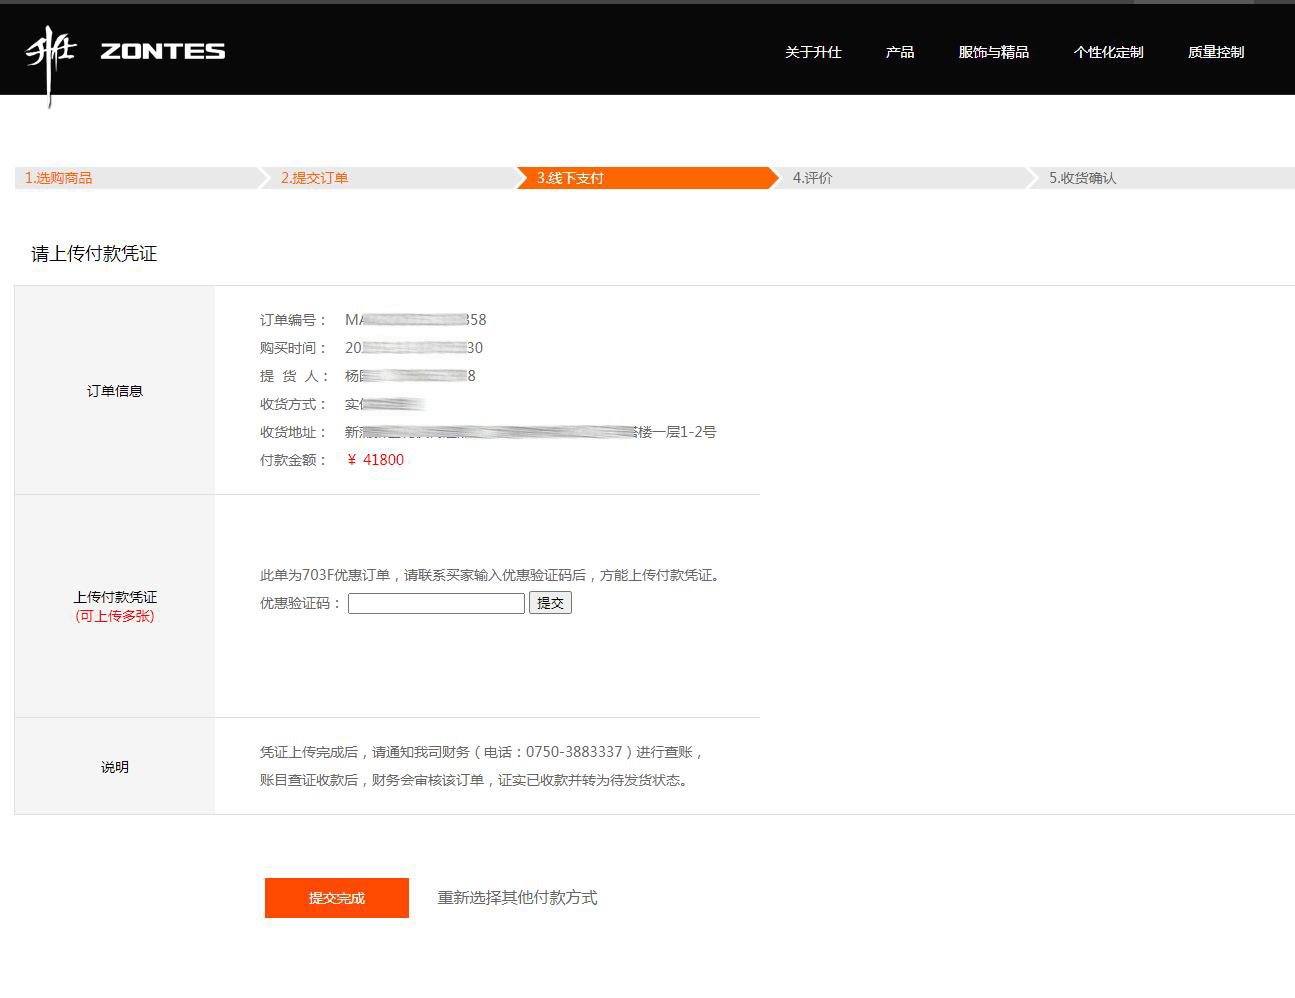1295x998 pixels.
Task: Click the 5.收货确认 step
Action: pyautogui.click(x=1082, y=178)
